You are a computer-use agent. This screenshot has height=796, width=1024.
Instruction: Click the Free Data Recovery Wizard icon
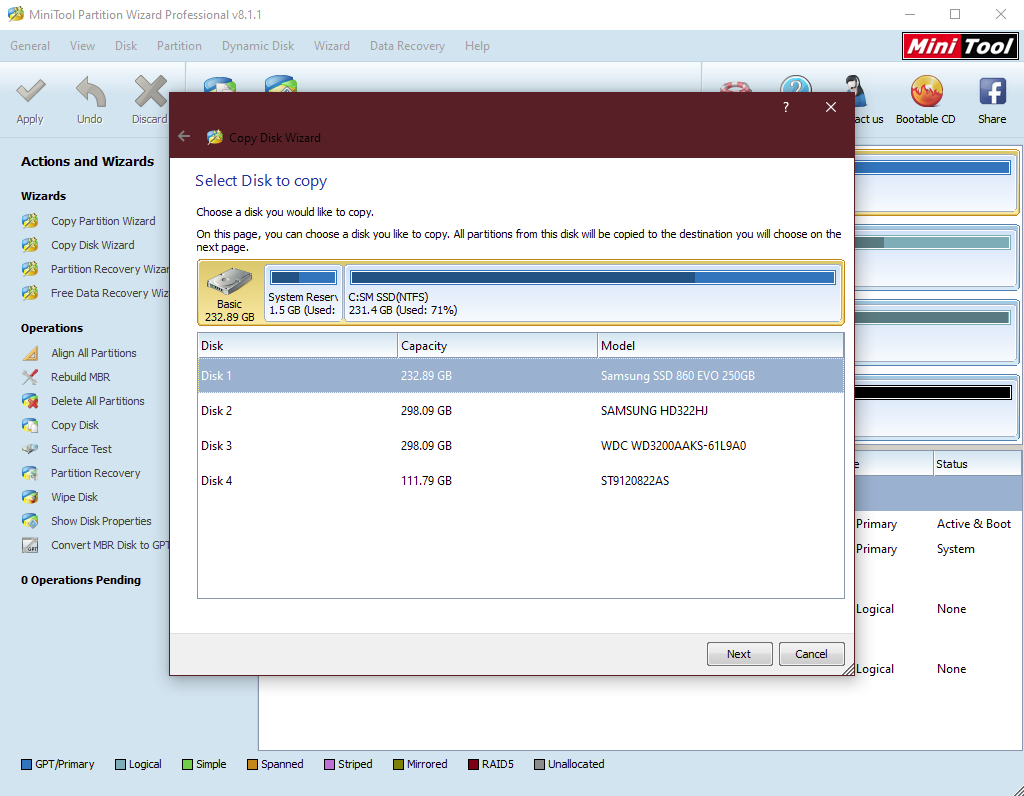click(x=30, y=293)
